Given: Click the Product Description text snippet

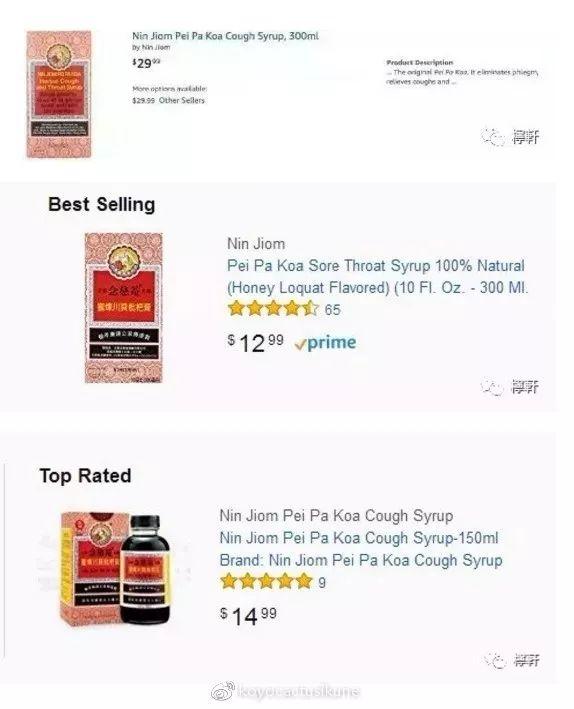Looking at the screenshot, I should (x=462, y=72).
